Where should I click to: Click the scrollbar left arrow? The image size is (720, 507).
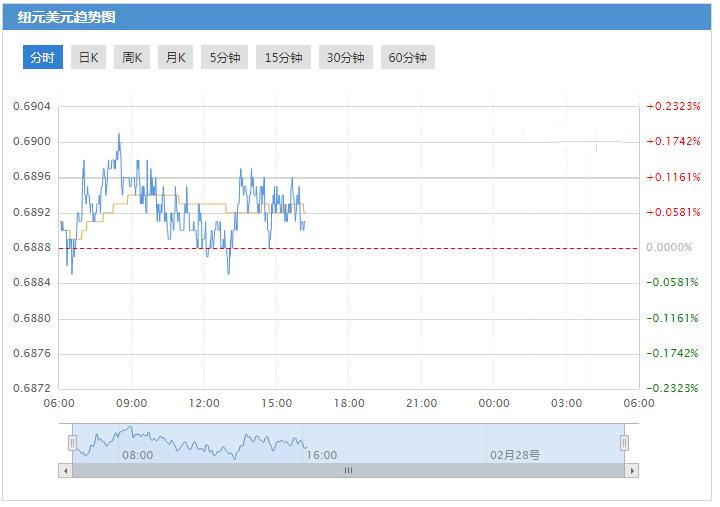(x=66, y=470)
